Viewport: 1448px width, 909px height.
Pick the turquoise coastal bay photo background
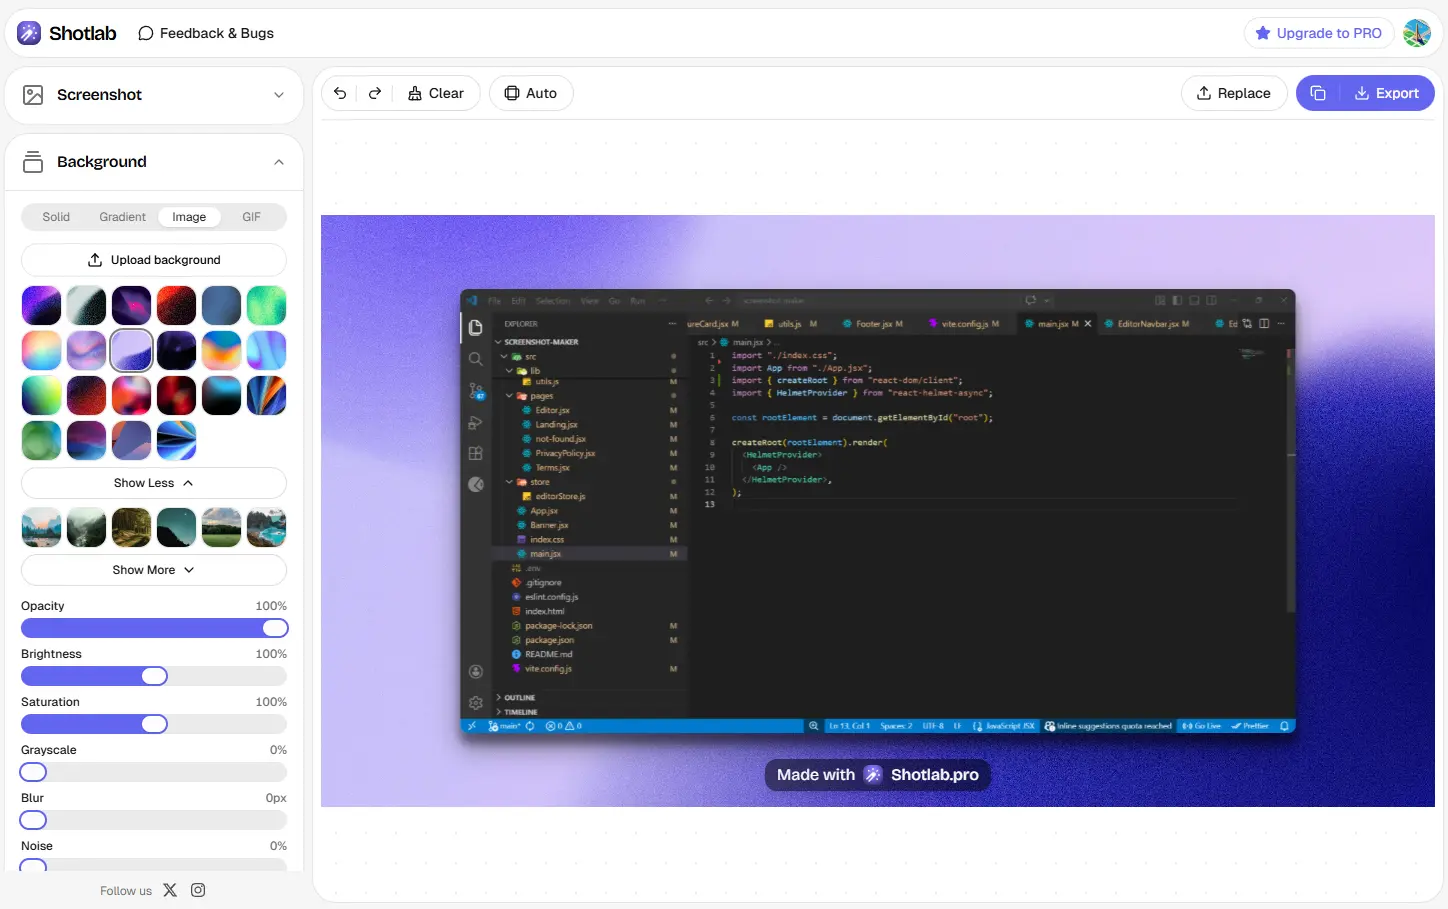[266, 527]
